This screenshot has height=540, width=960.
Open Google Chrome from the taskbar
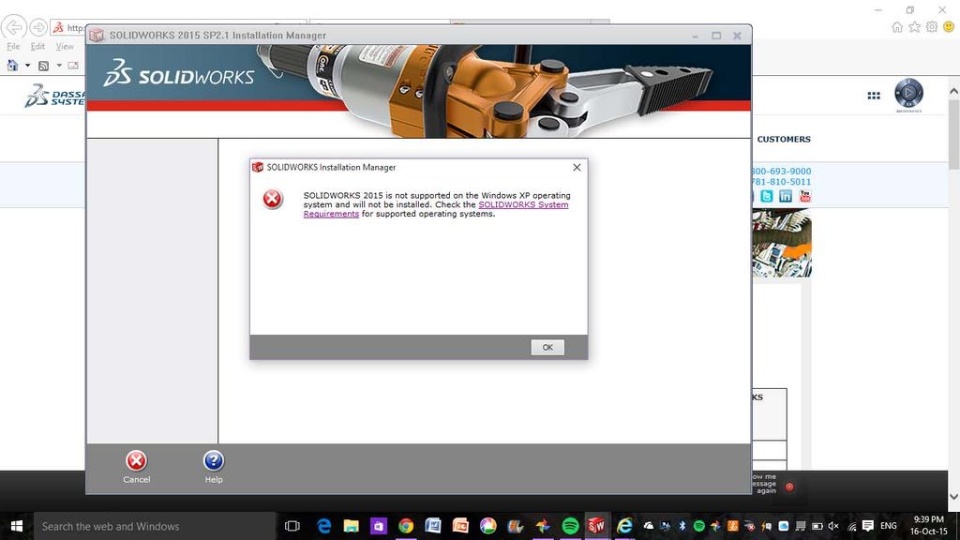point(405,526)
